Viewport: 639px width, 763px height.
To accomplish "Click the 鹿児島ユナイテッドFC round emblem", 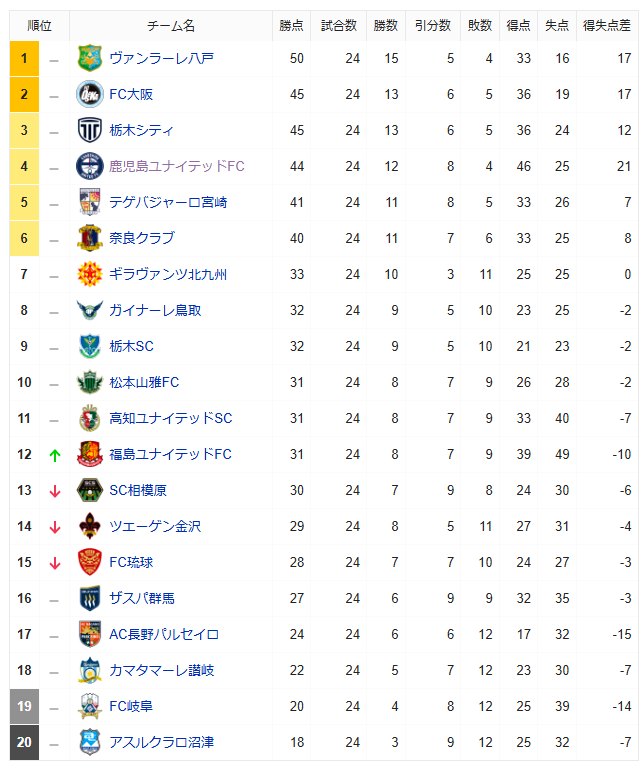I will tap(90, 166).
